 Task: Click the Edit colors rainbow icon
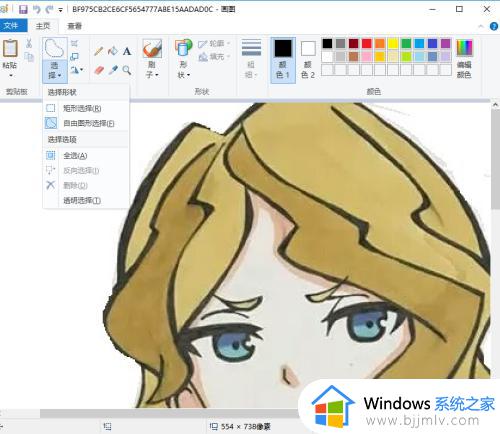[464, 48]
